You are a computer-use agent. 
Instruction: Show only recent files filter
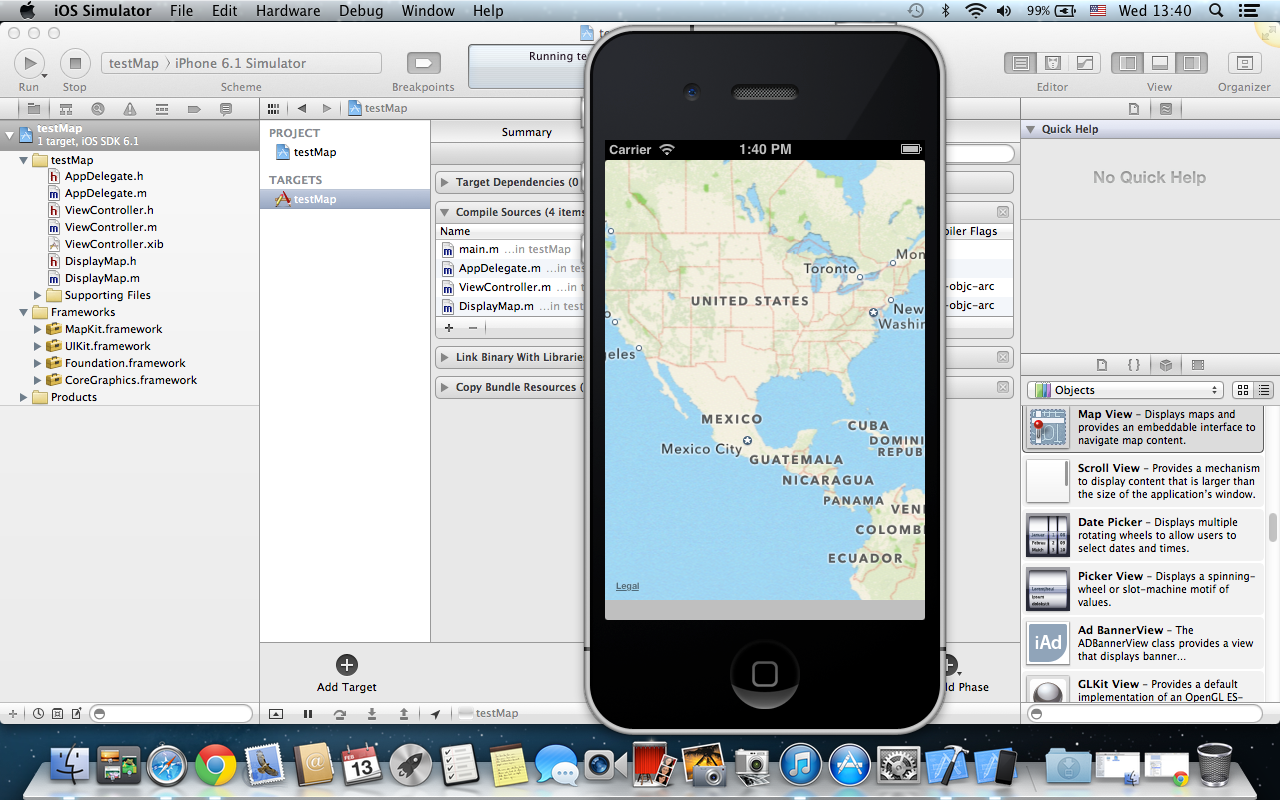[38, 714]
